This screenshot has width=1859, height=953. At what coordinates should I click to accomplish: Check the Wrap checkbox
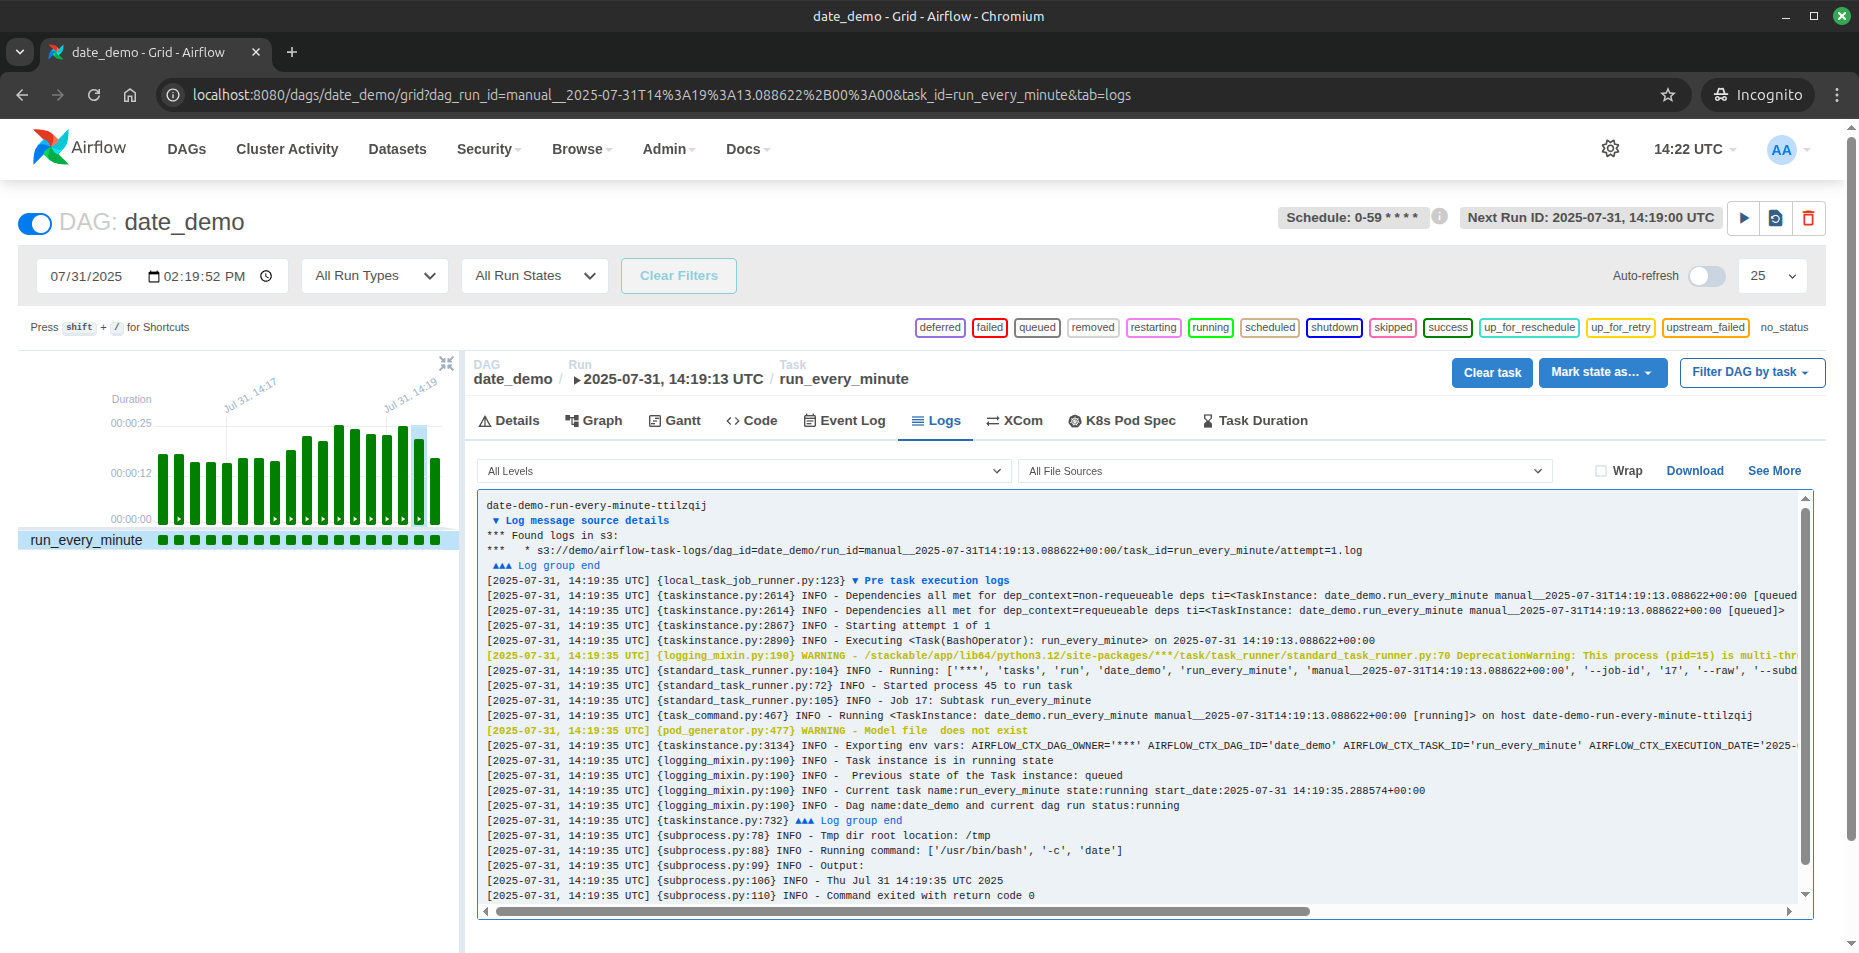click(1601, 471)
